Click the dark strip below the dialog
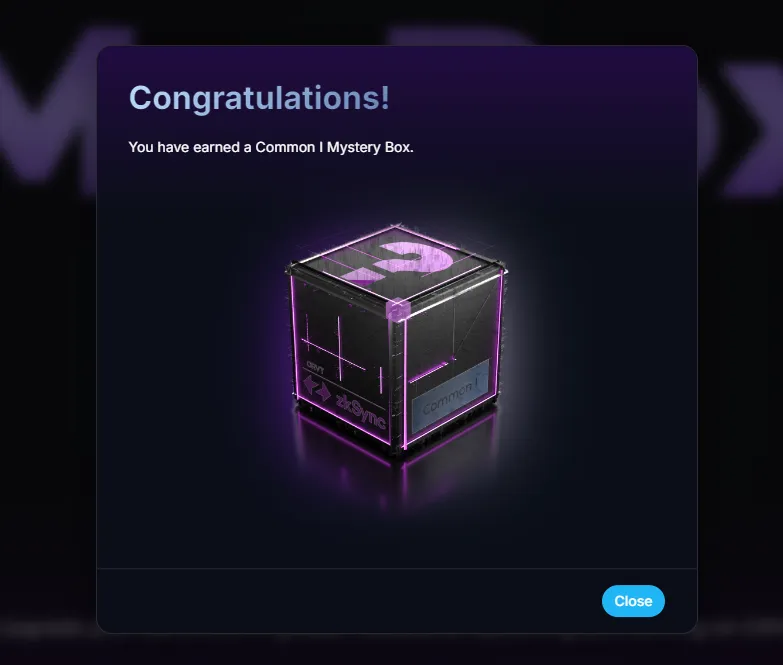The height and width of the screenshot is (665, 783). click(x=392, y=650)
